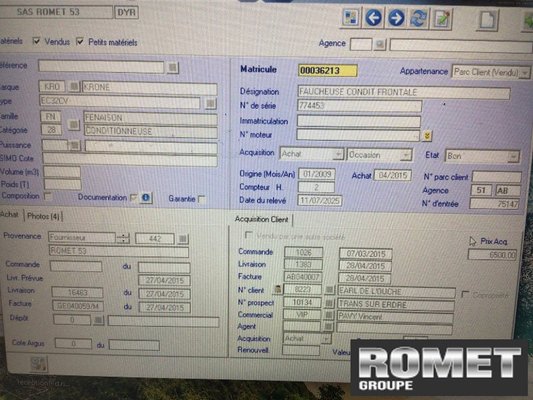
Task: Open the Agence search lookup icon
Action: coord(380,45)
